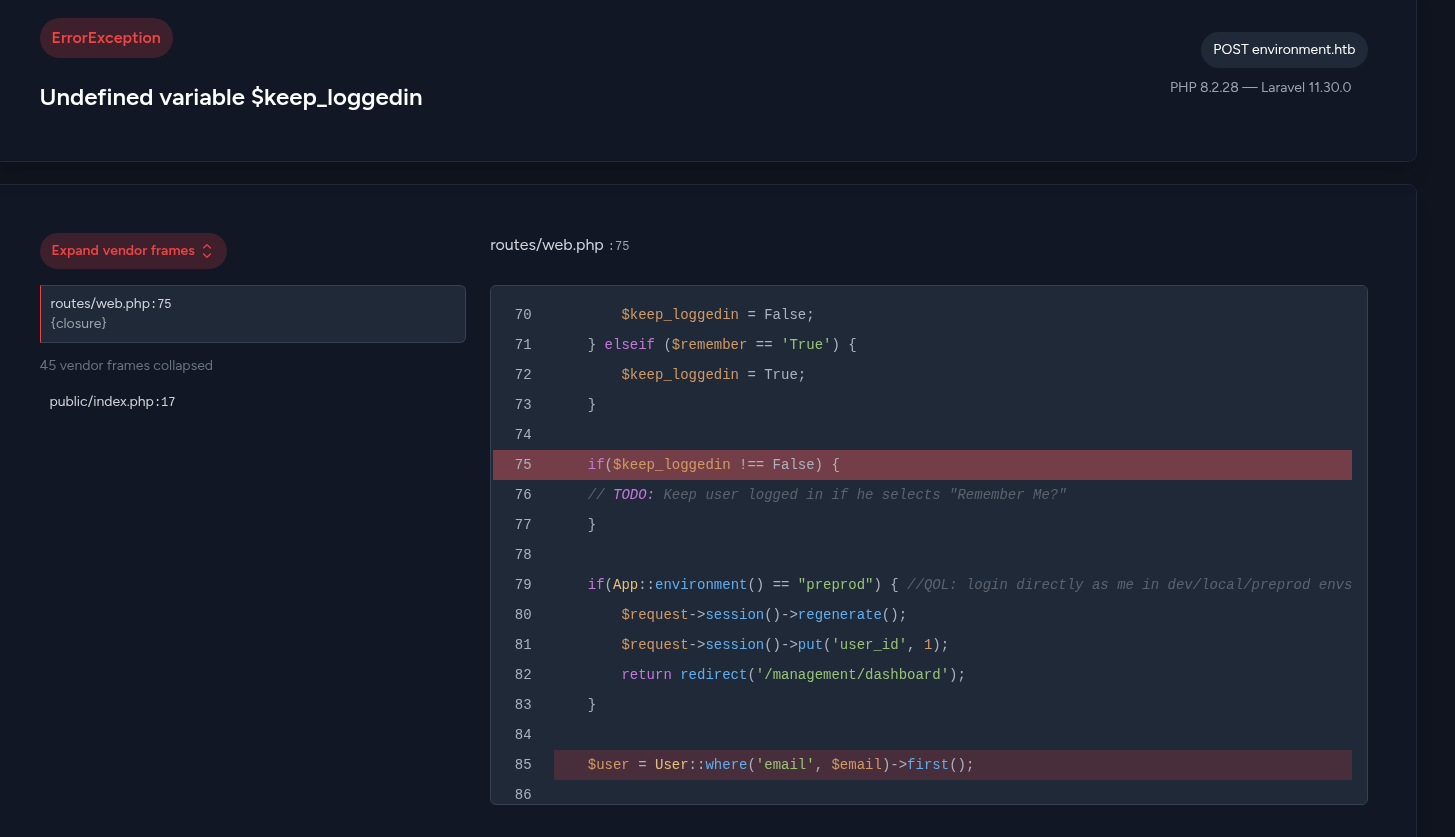Click line 81 session put 'user_id' statement
The image size is (1455, 837).
(785, 645)
